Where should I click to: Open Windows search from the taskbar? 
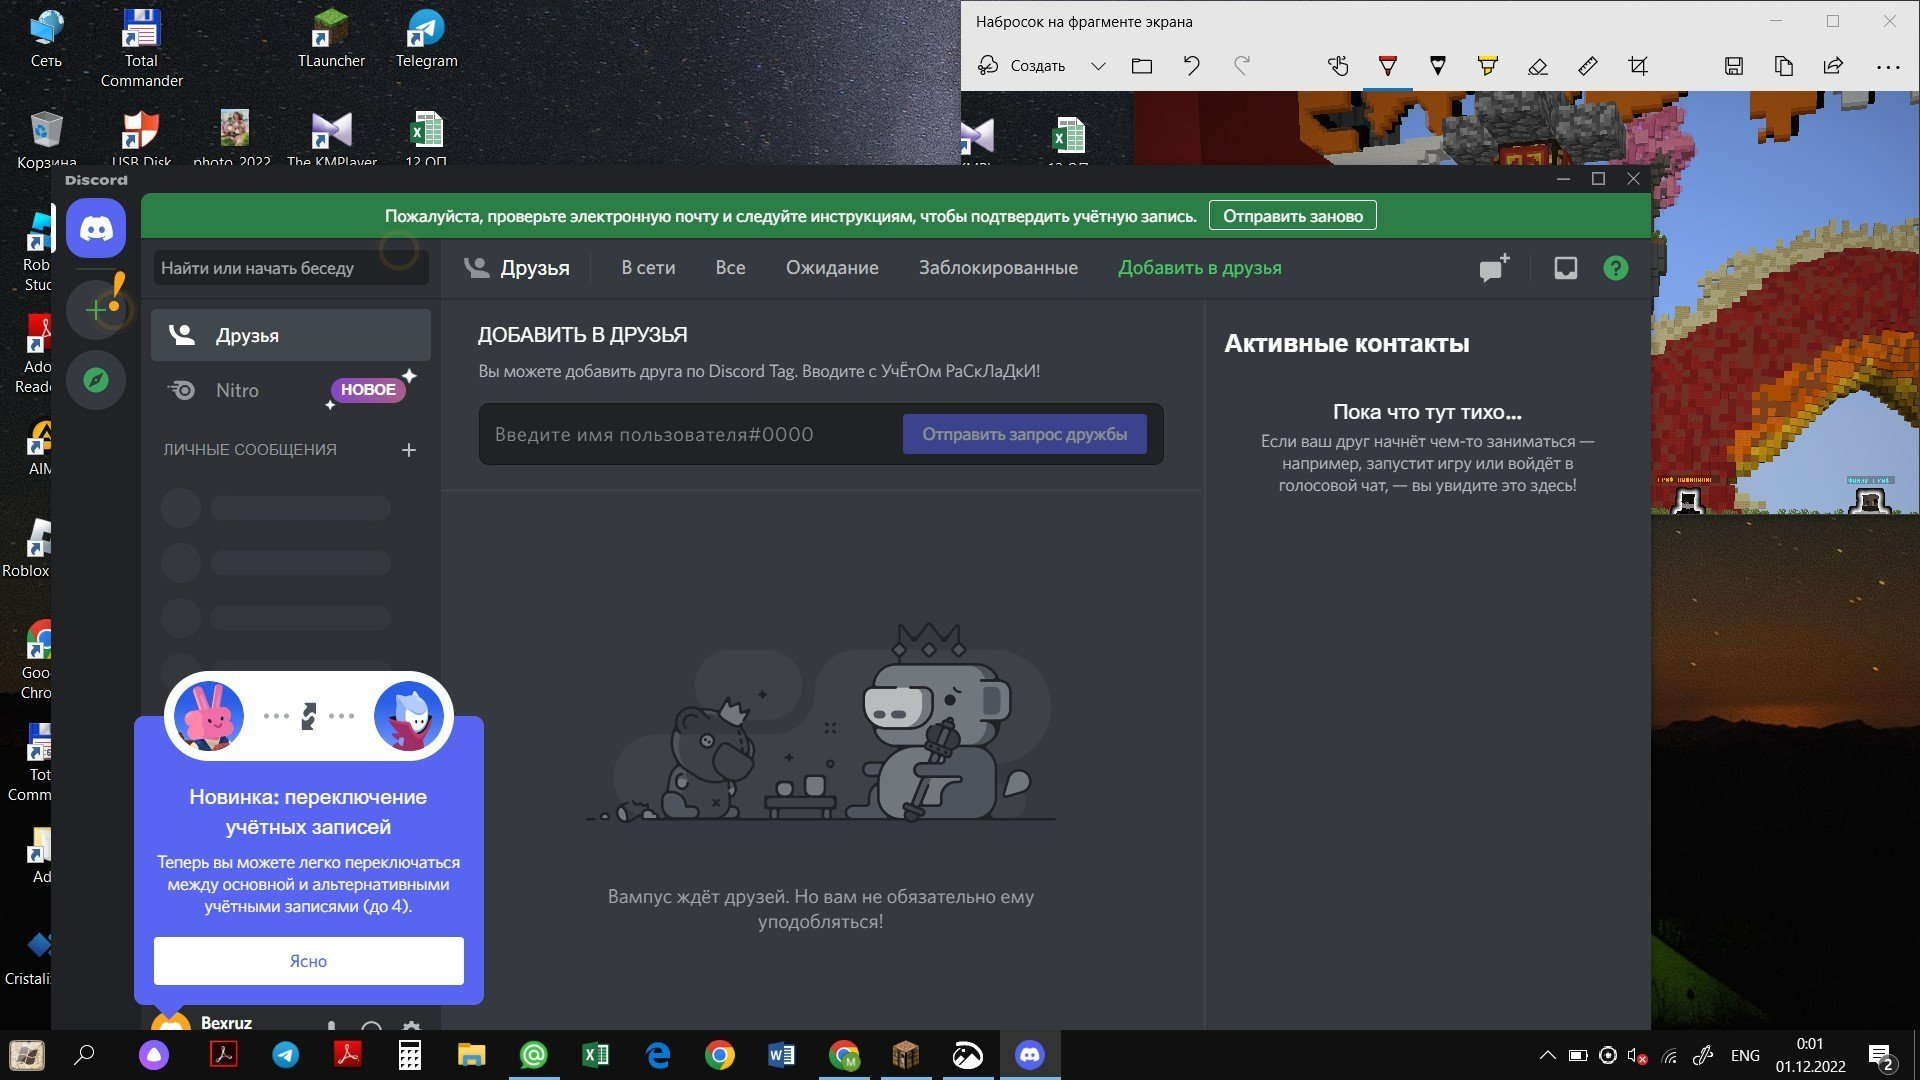pos(85,1055)
